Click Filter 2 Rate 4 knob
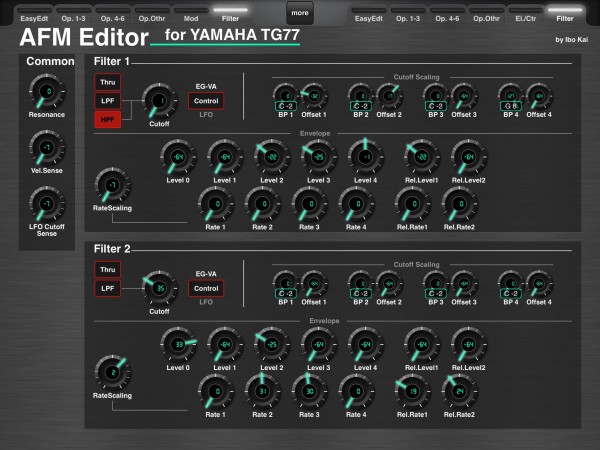This screenshot has height=450, width=600. point(356,391)
